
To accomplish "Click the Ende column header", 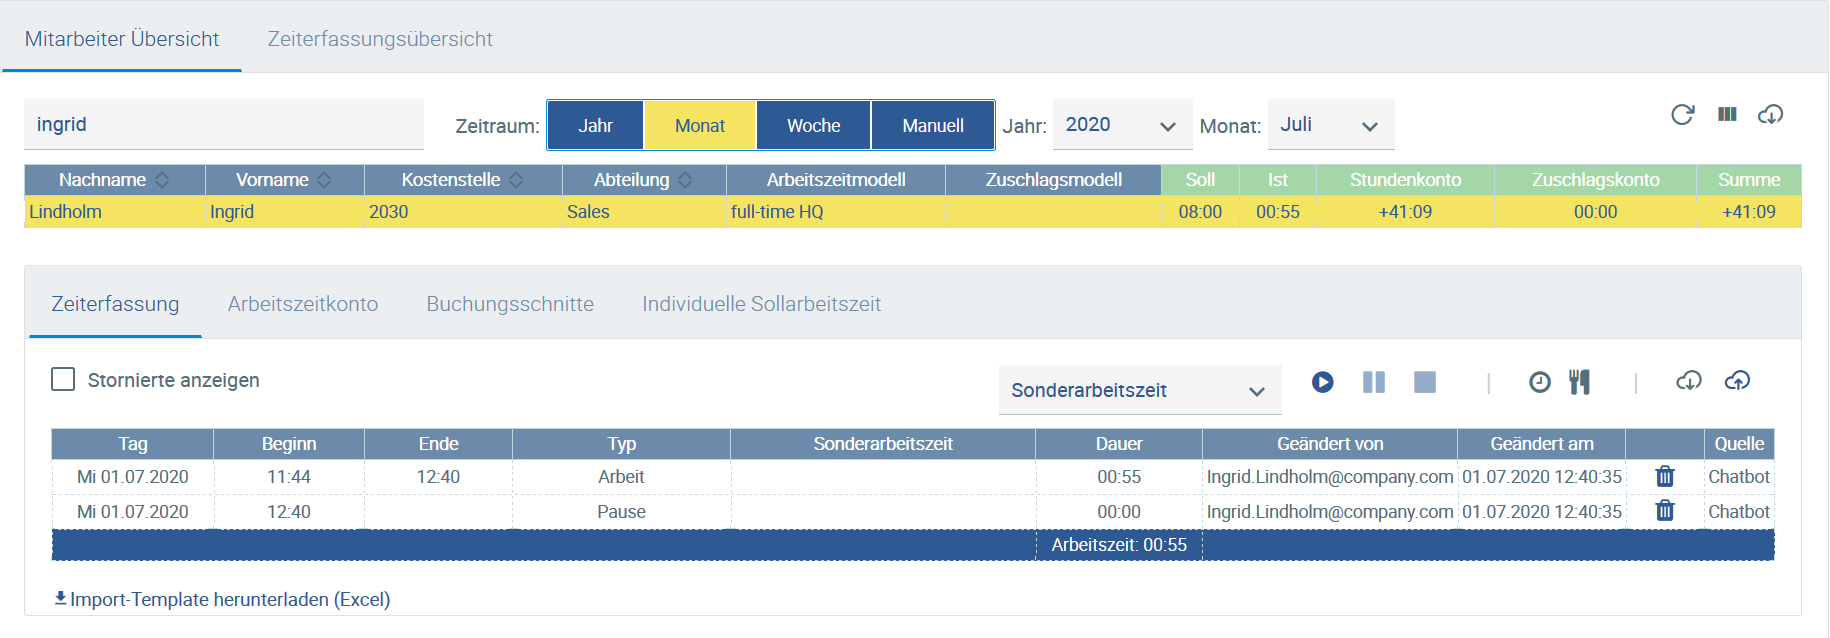I will [x=438, y=444].
